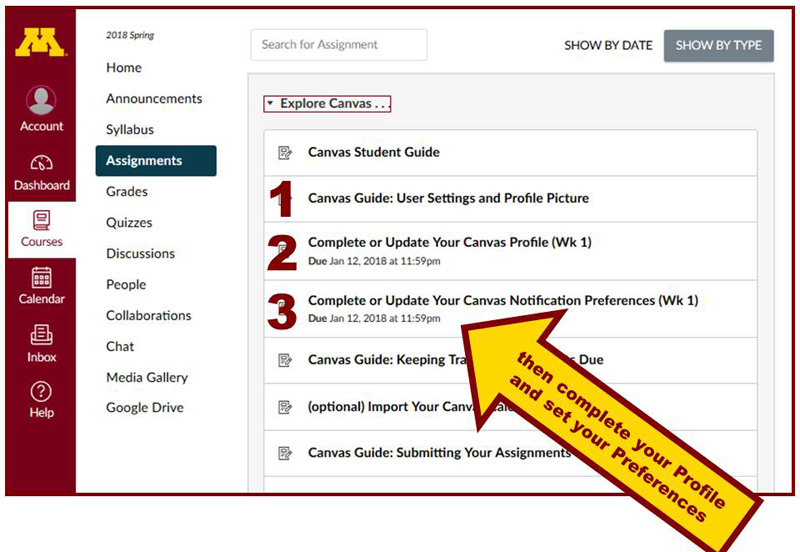Go to Home in course navigation

124,67
